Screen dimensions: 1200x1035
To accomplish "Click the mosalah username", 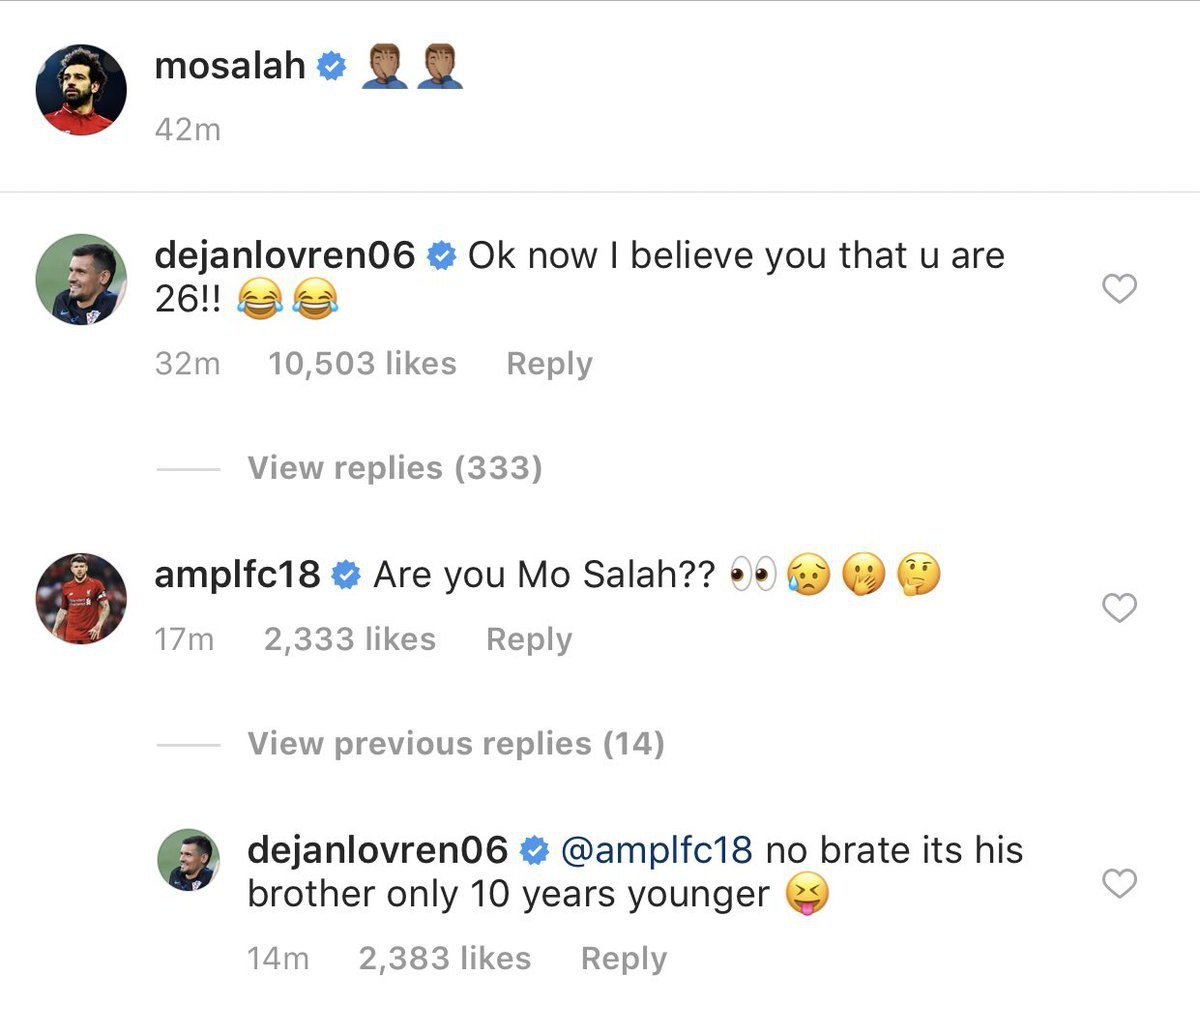I will [x=230, y=66].
